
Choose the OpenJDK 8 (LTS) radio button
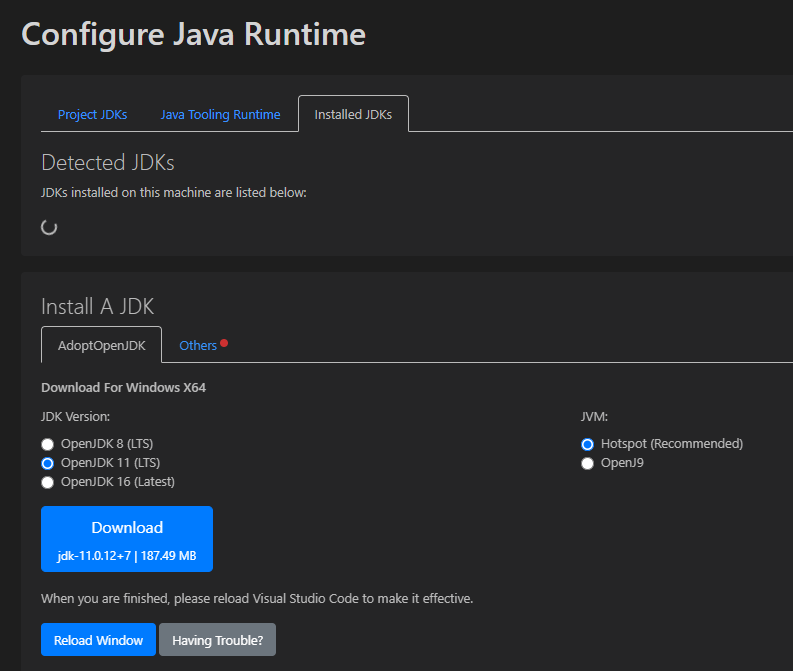(48, 444)
